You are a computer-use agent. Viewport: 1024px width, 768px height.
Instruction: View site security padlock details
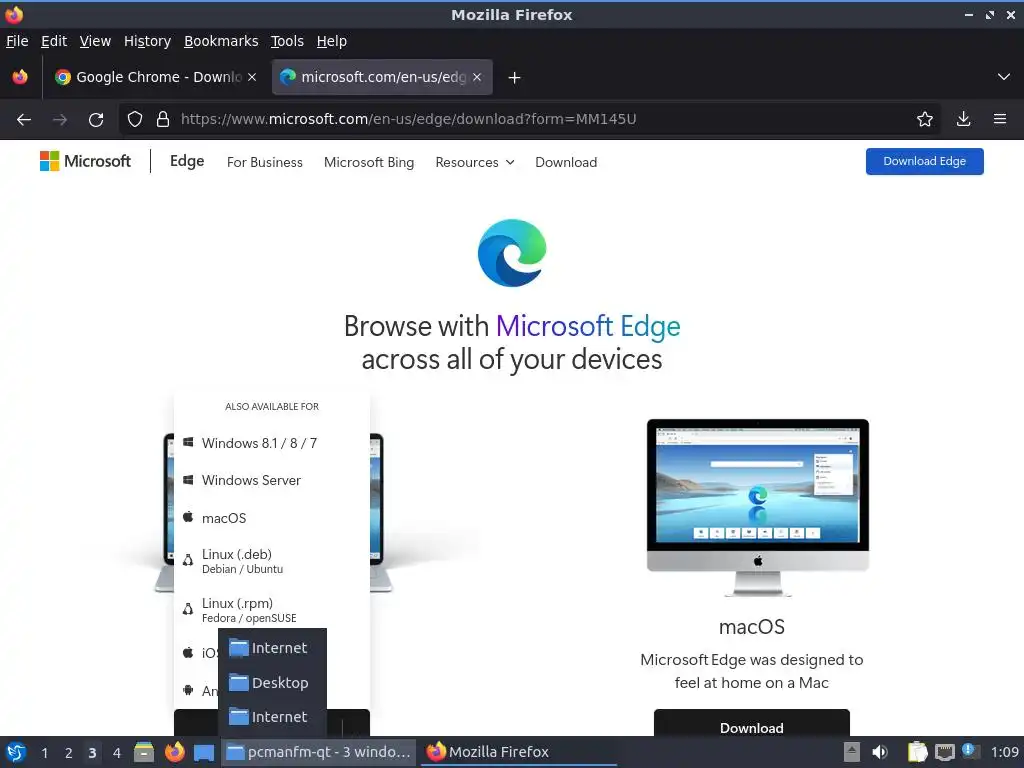(163, 119)
